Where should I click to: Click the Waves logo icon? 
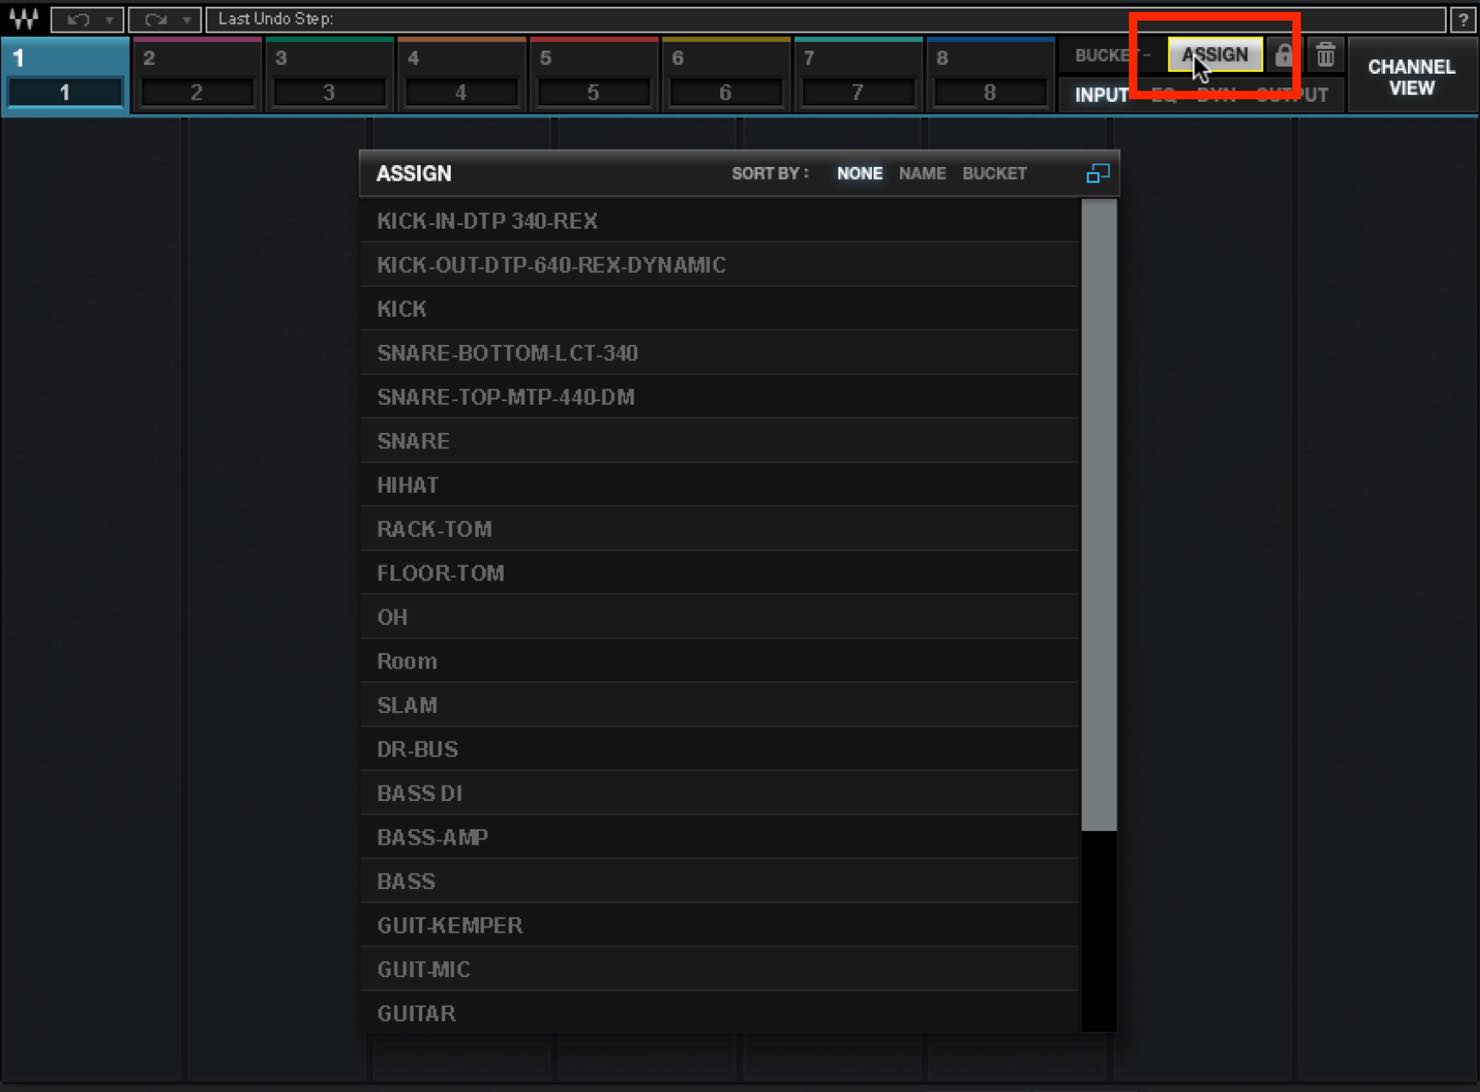[x=24, y=19]
